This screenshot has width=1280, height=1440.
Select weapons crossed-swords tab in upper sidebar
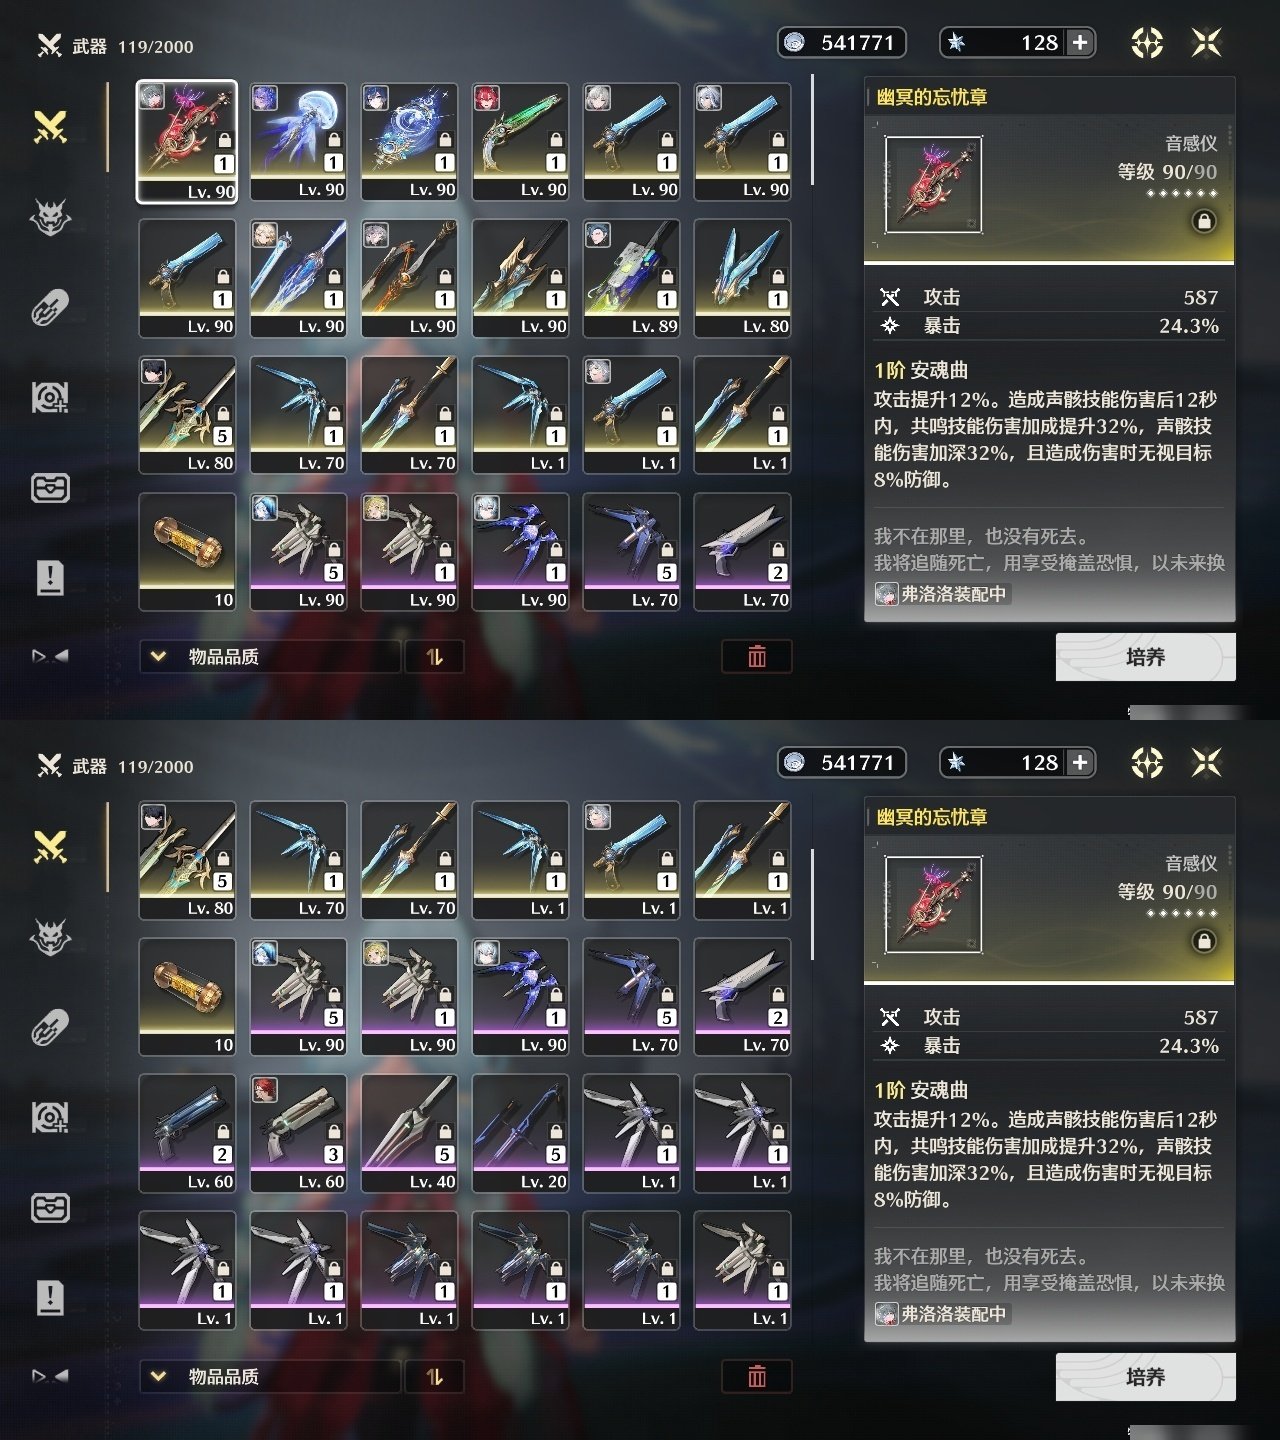(x=50, y=127)
